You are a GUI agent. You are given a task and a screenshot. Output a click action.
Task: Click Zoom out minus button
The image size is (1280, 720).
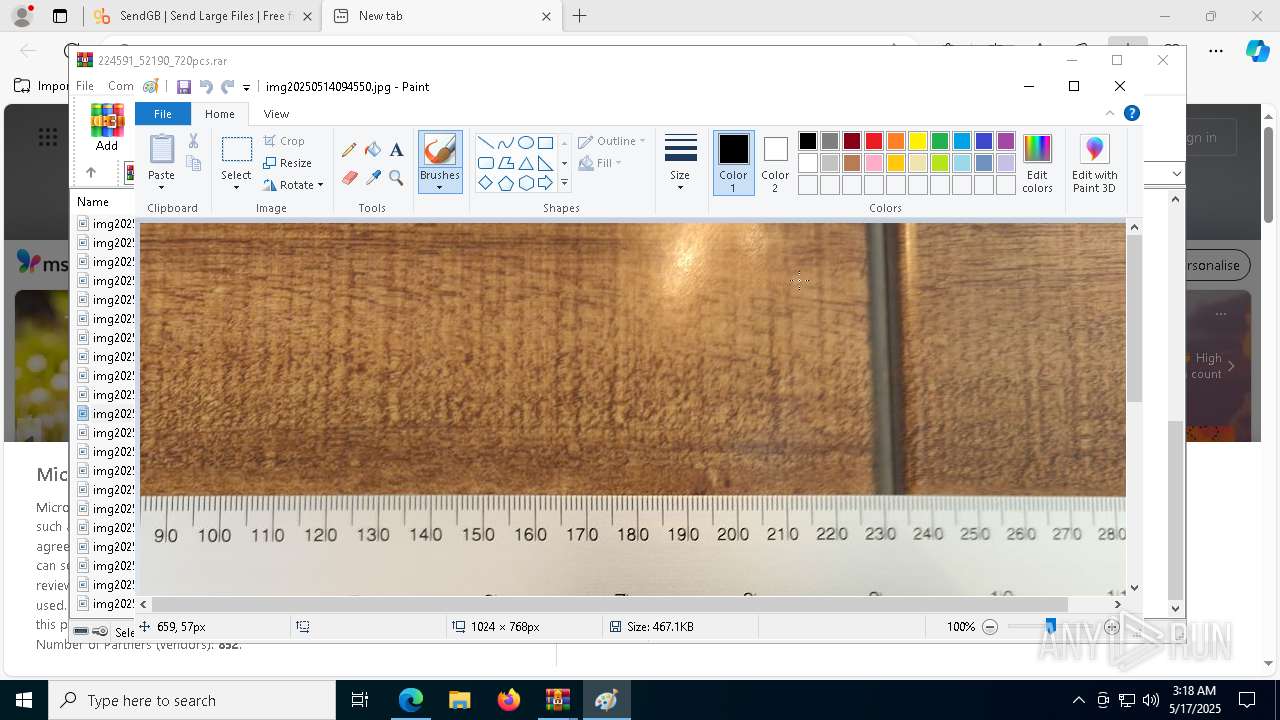pos(990,627)
